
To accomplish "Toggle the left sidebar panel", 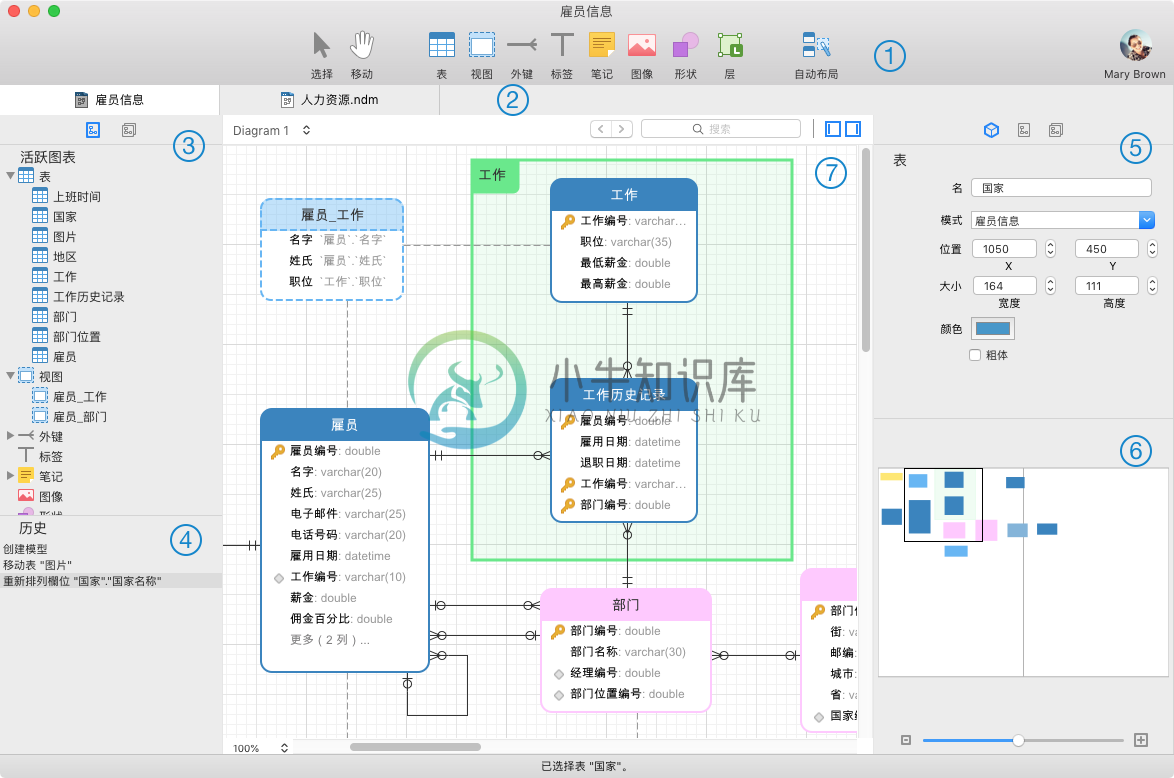I will 833,129.
